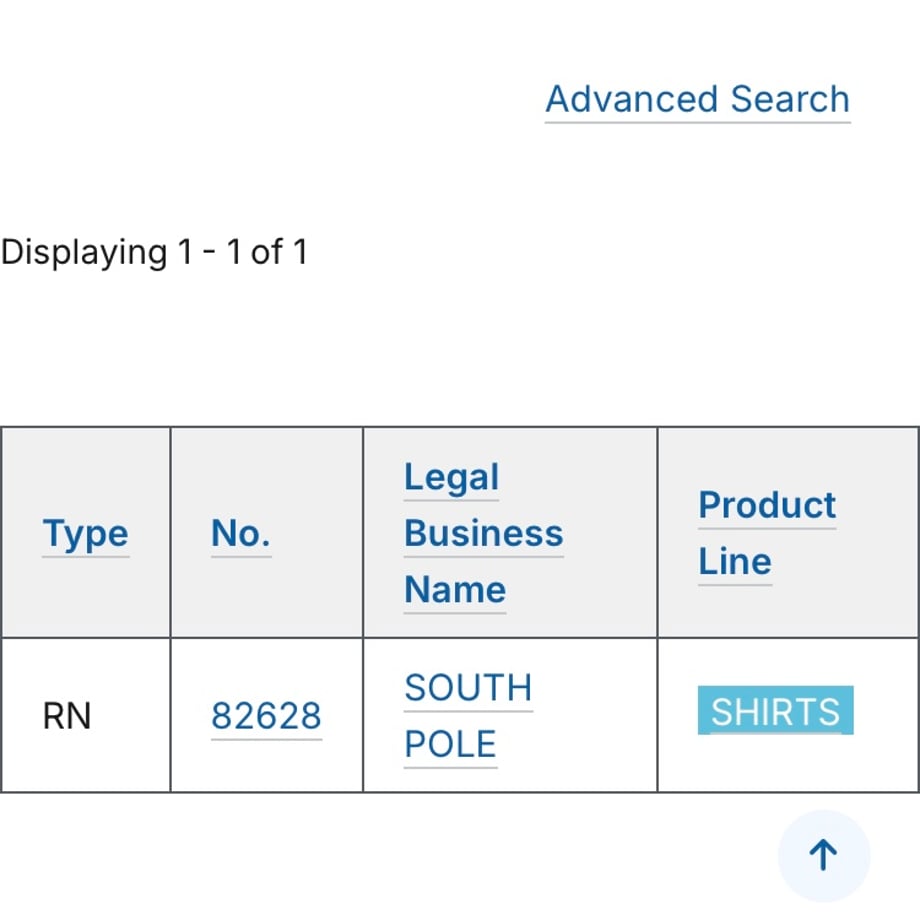Viewport: 920px width, 920px height.
Task: Sort by the Product Line column header
Action: (767, 533)
